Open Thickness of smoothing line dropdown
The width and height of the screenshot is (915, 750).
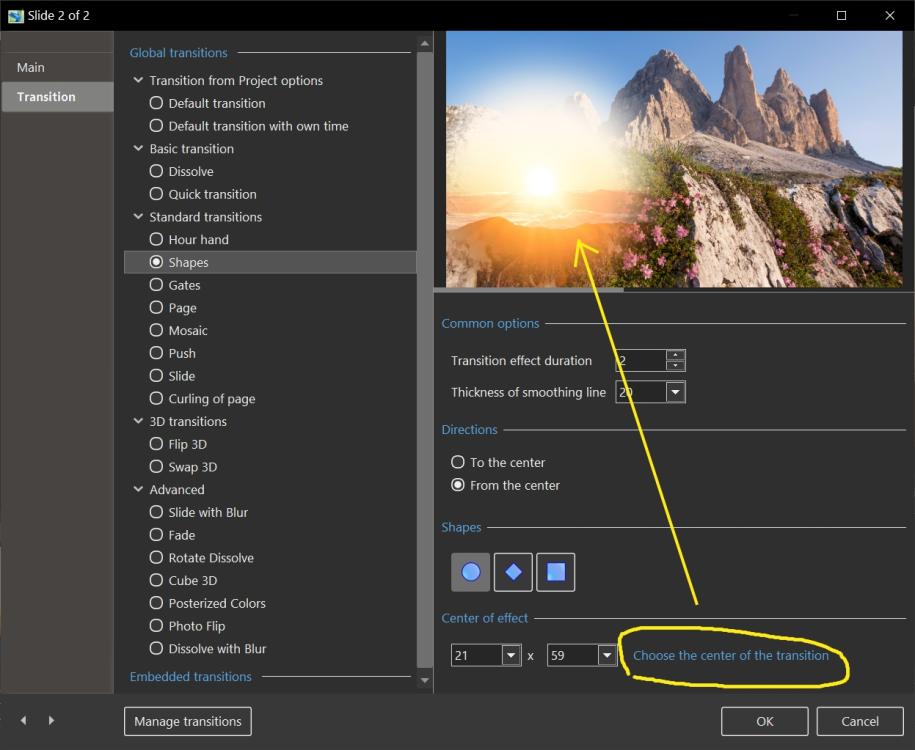click(676, 392)
